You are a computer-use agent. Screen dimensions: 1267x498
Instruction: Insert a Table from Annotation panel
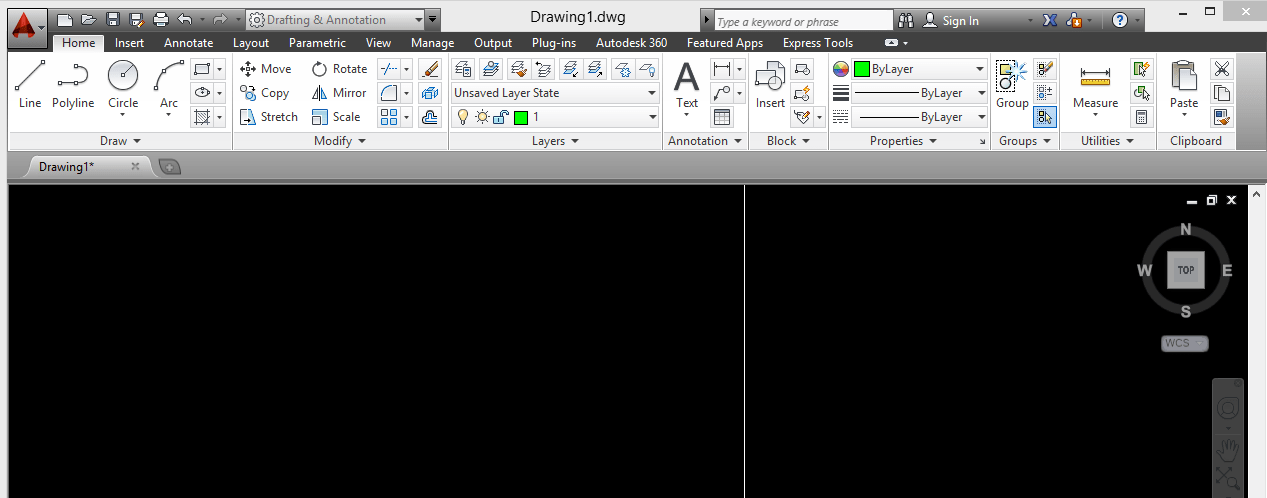(721, 117)
